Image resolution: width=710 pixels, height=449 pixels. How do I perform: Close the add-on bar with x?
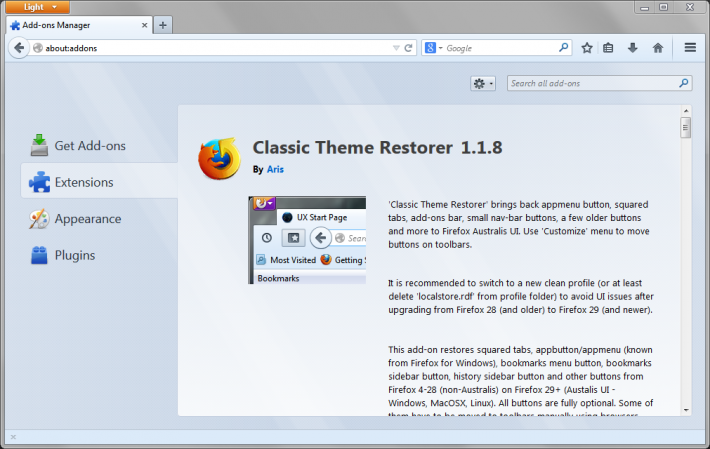coord(13,437)
